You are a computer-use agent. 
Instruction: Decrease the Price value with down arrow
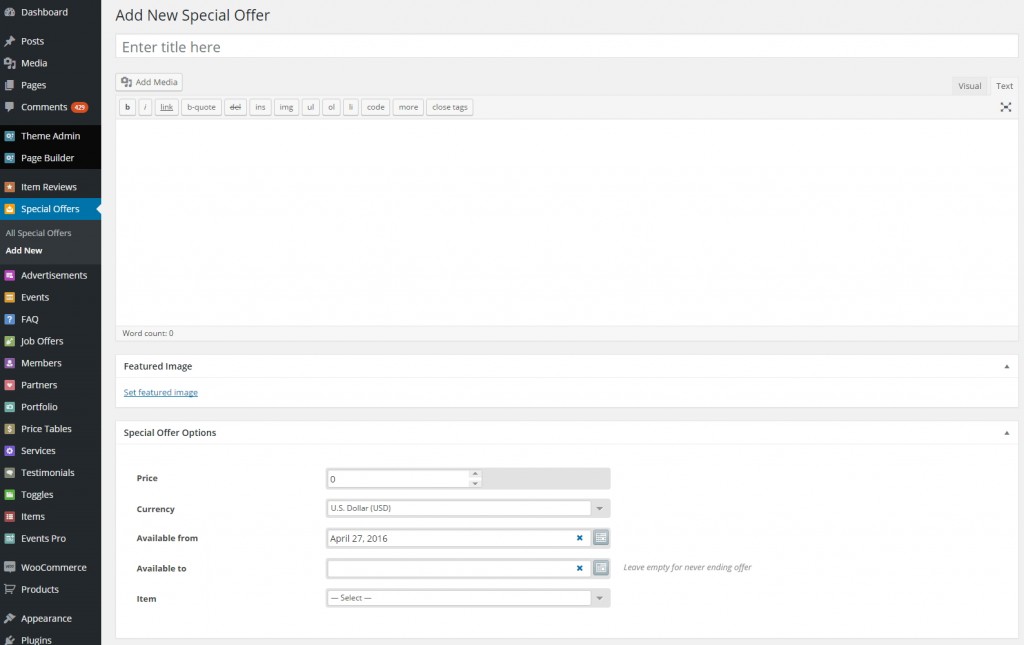pyautogui.click(x=475, y=483)
